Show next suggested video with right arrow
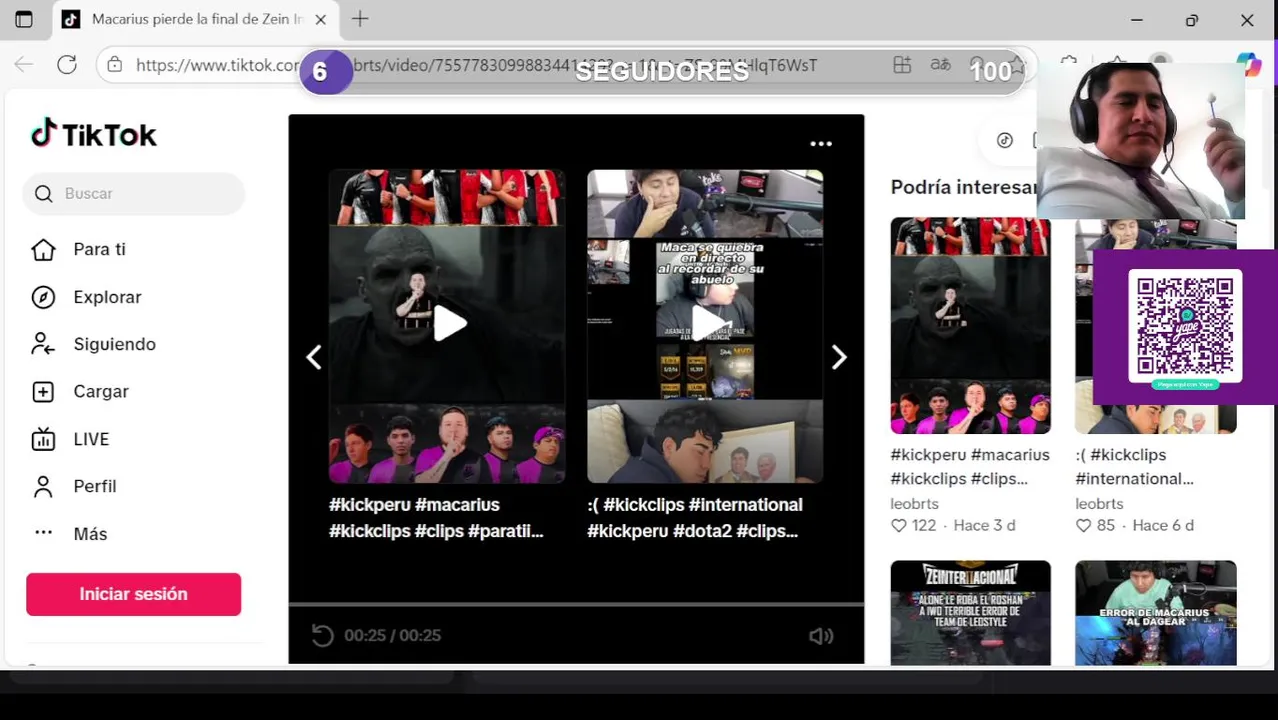The height and width of the screenshot is (720, 1278). pos(839,357)
